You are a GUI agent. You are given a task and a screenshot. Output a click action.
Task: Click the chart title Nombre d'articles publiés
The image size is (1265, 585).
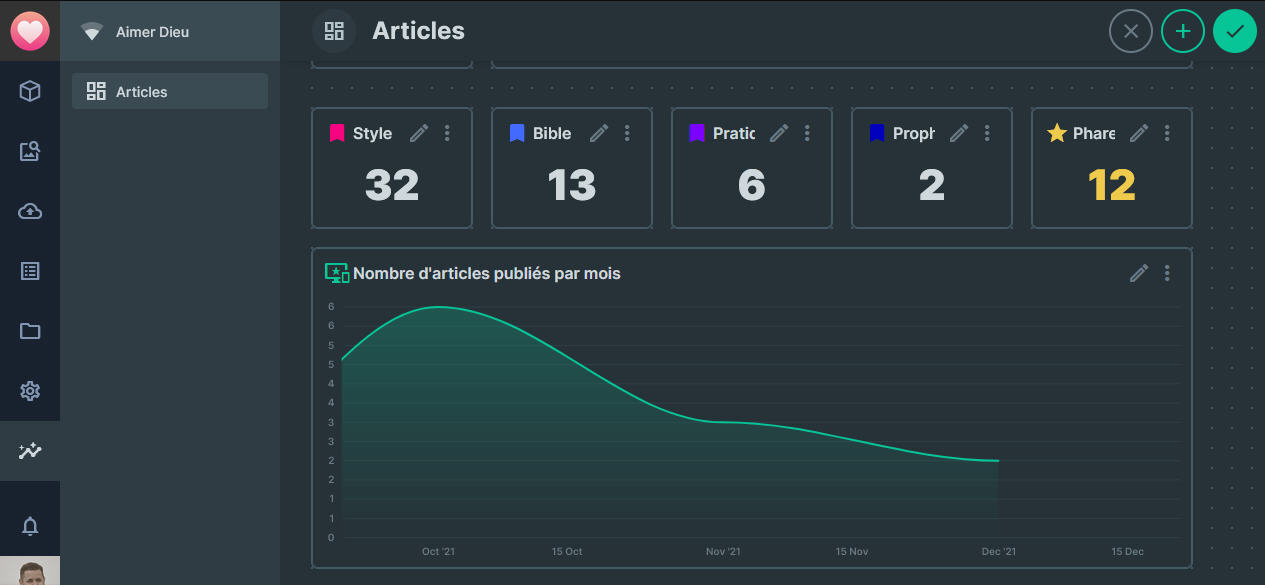click(x=487, y=273)
